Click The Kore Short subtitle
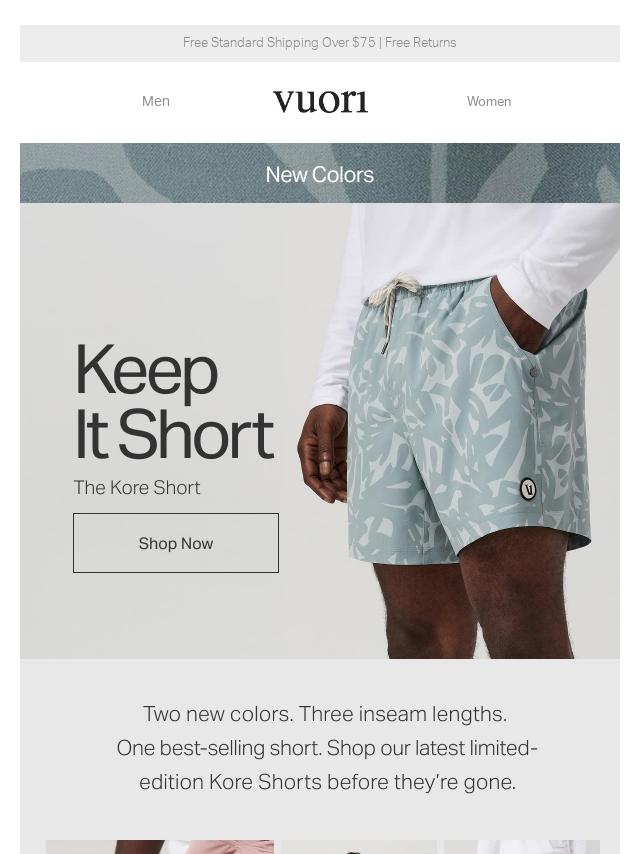Screen dimensions: 640x854 point(137,487)
